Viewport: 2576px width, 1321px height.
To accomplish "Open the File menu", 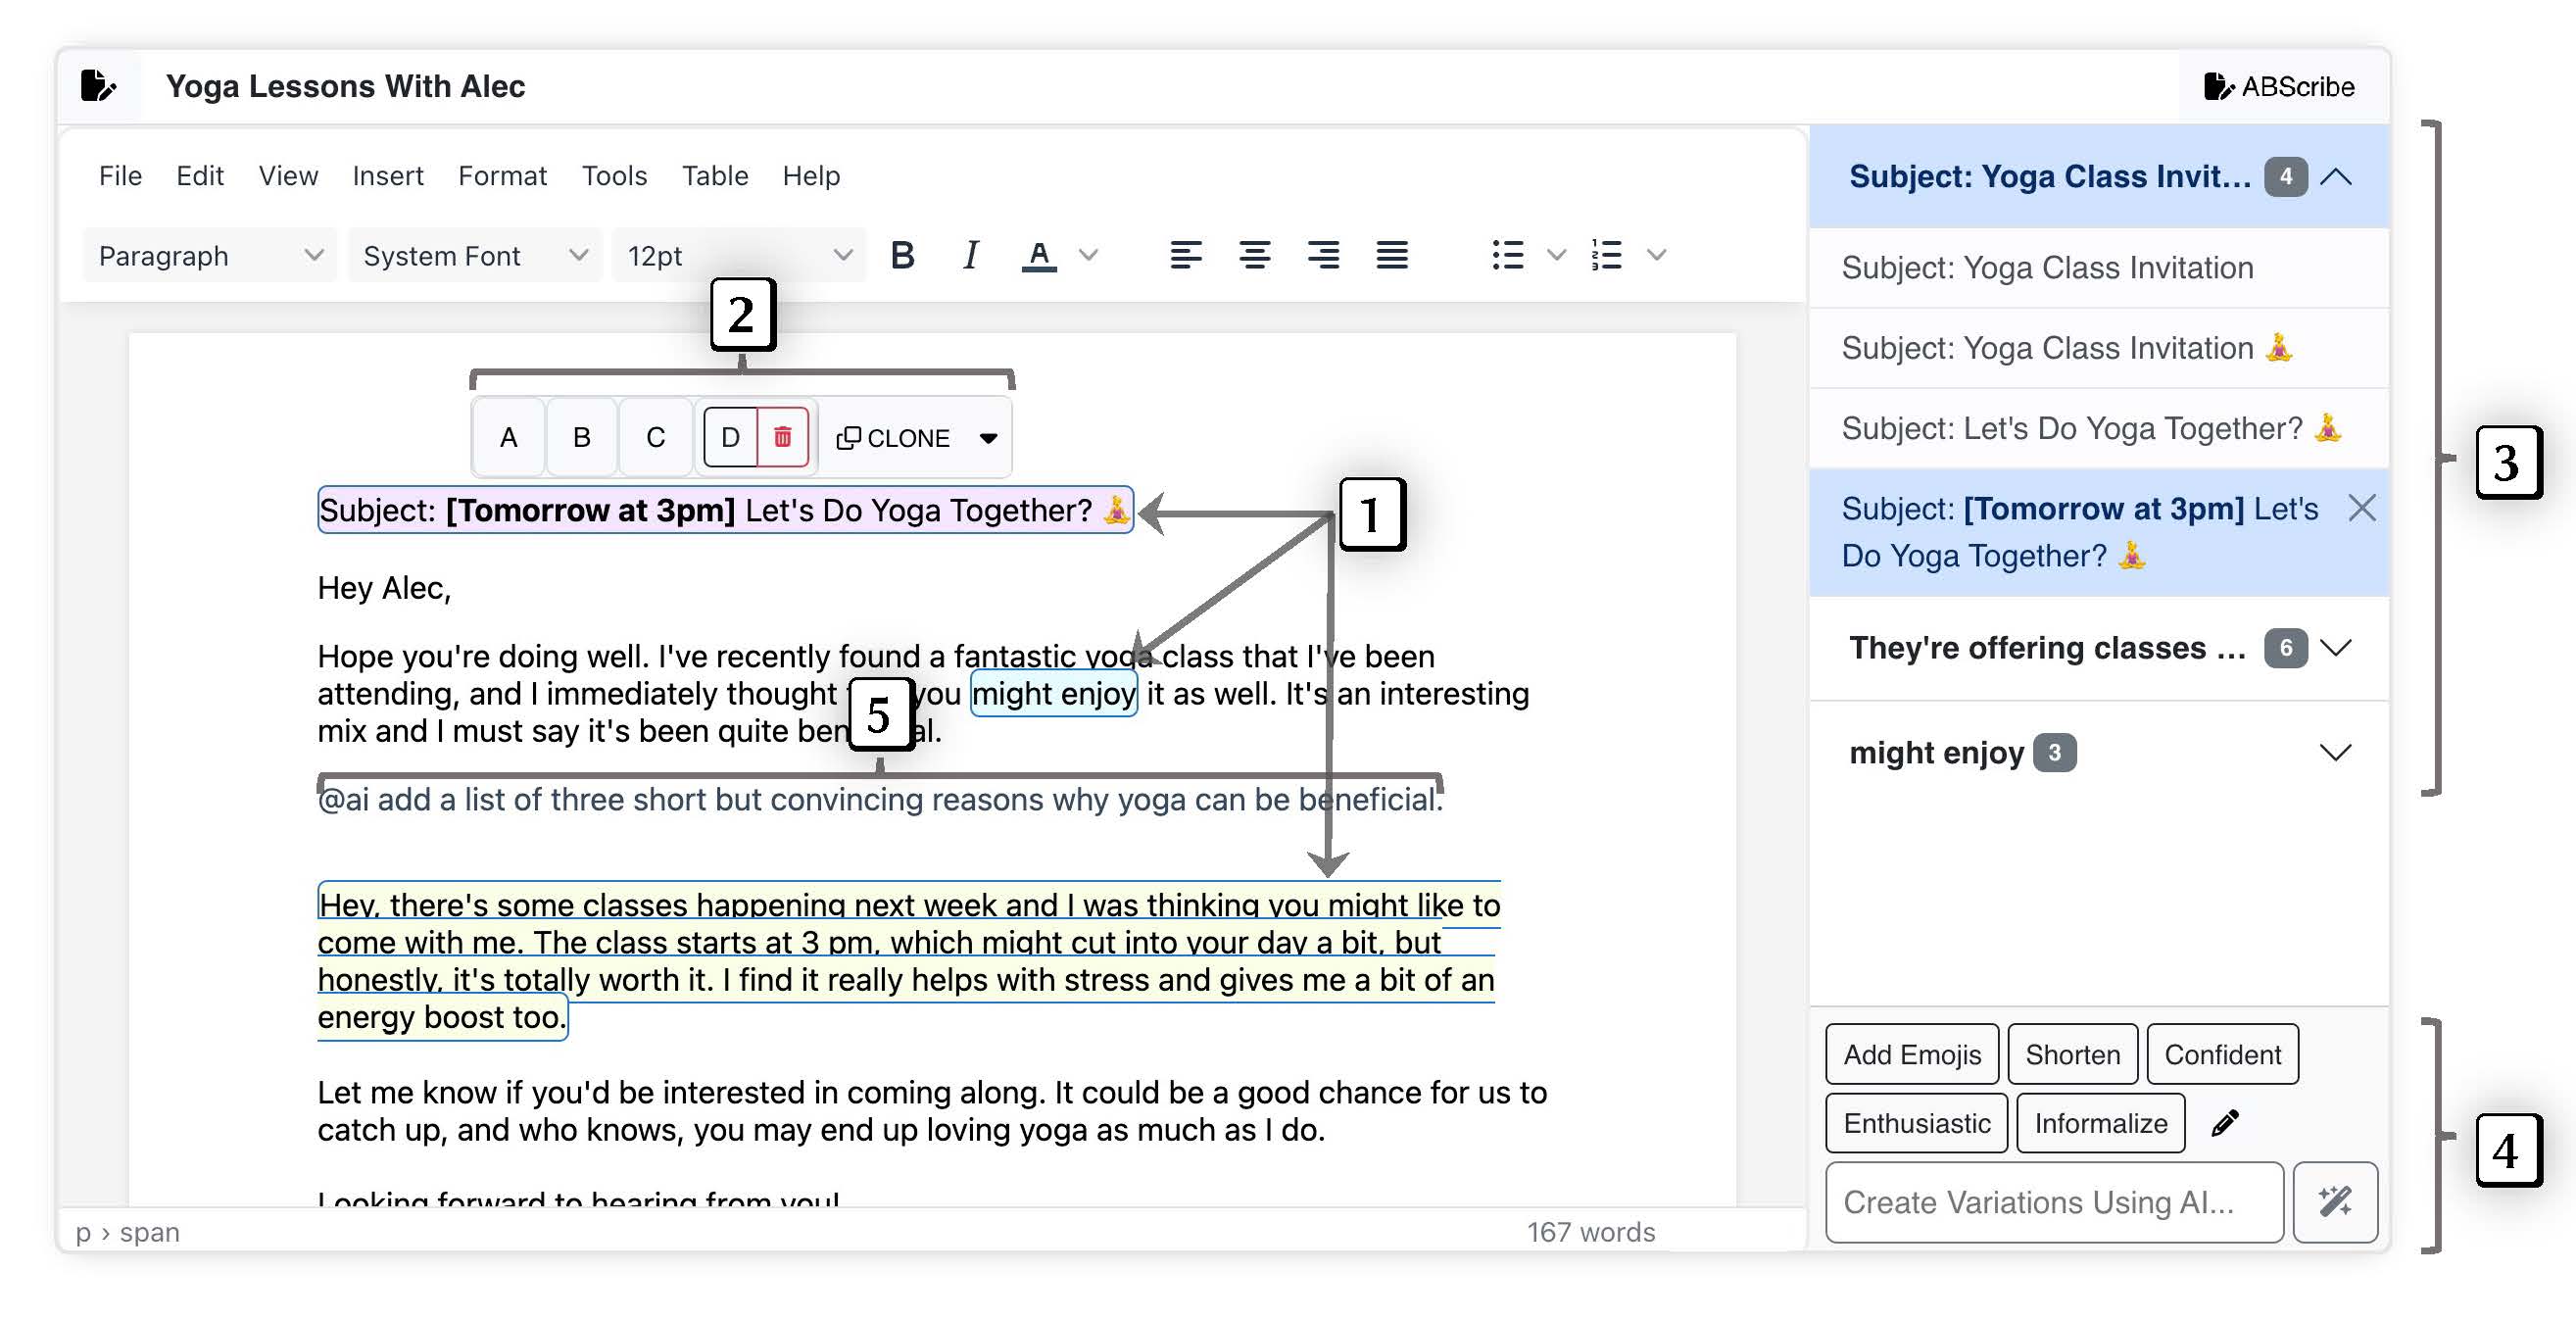I will point(120,176).
